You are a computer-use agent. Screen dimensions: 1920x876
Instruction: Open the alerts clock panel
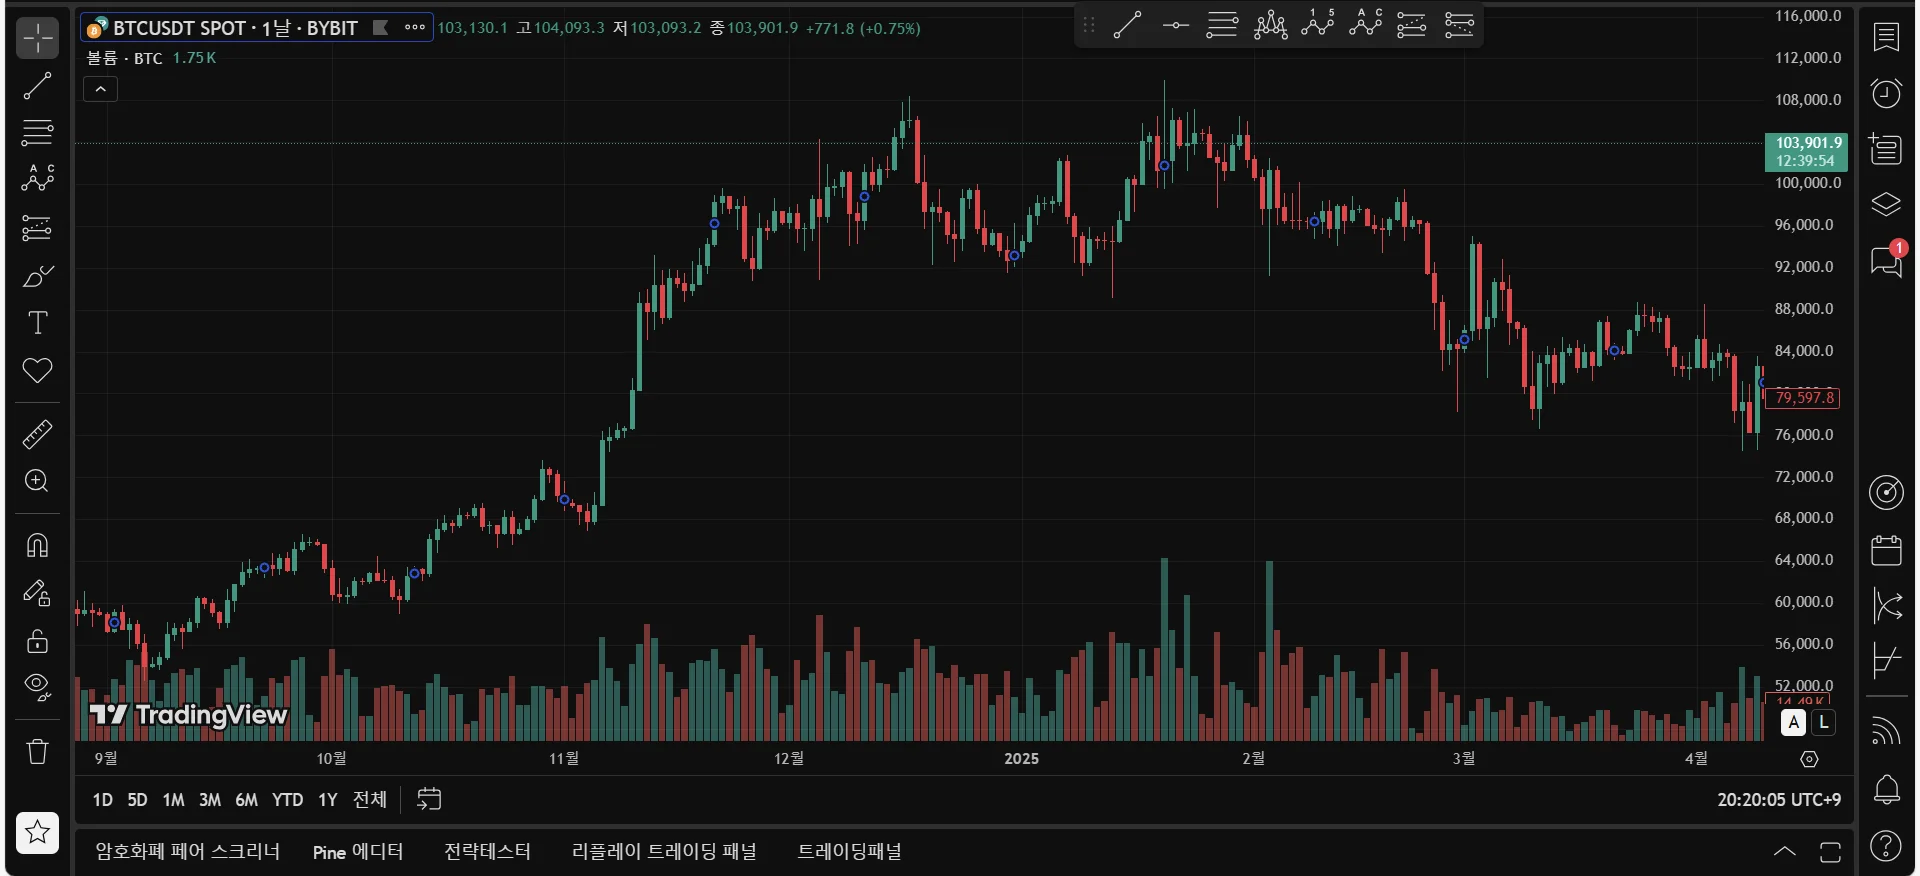point(1886,94)
